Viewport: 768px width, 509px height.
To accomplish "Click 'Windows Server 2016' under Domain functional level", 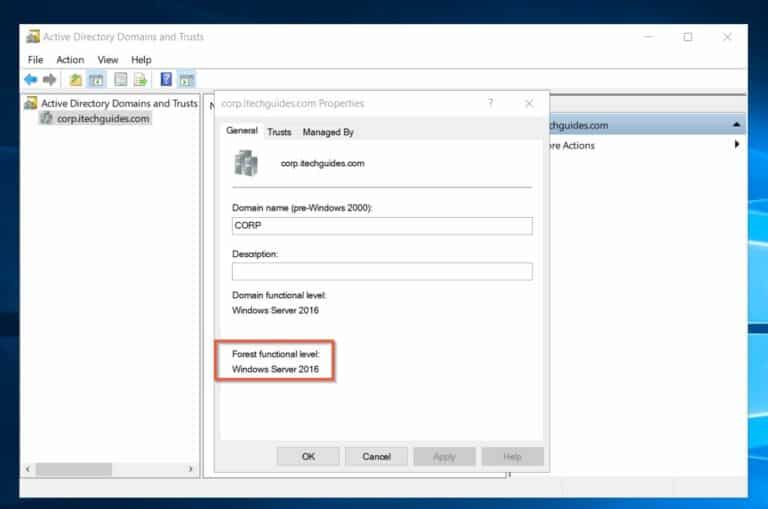I will 275,310.
